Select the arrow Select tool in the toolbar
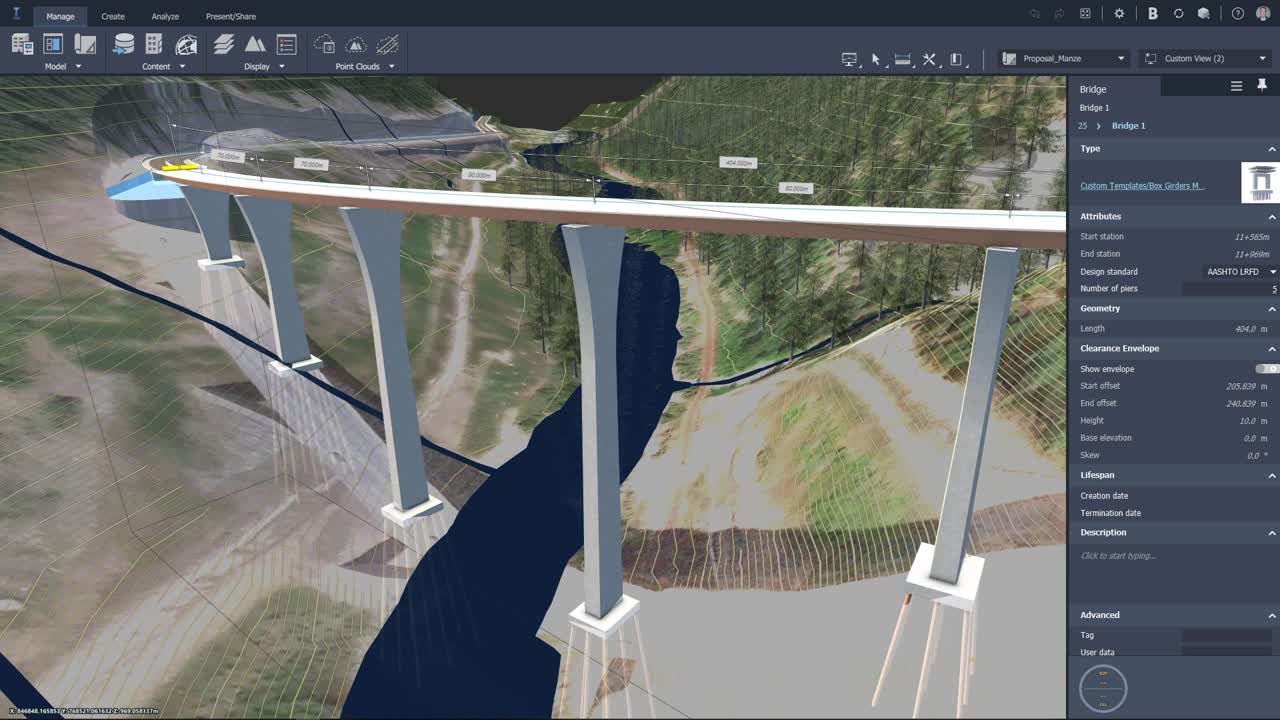 [x=875, y=58]
